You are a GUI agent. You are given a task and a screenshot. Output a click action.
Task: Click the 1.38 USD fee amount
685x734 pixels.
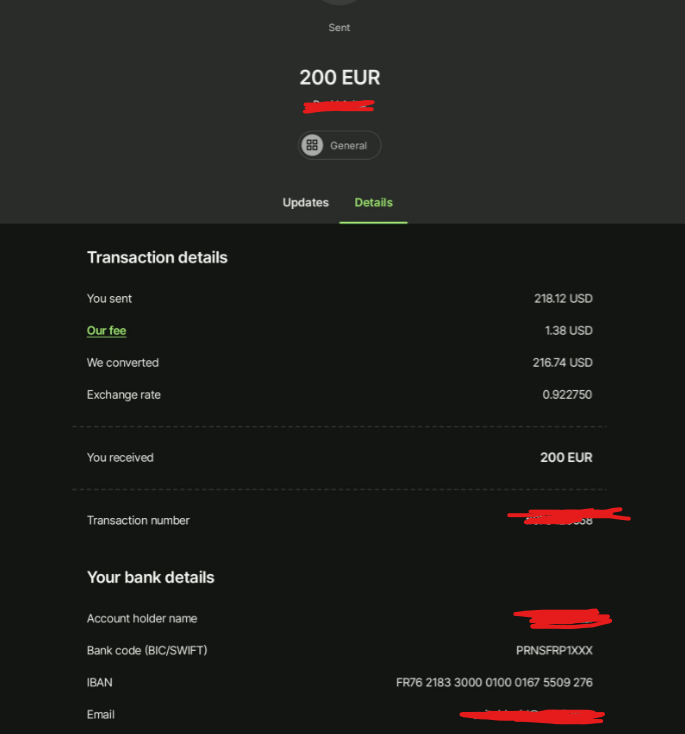click(567, 330)
